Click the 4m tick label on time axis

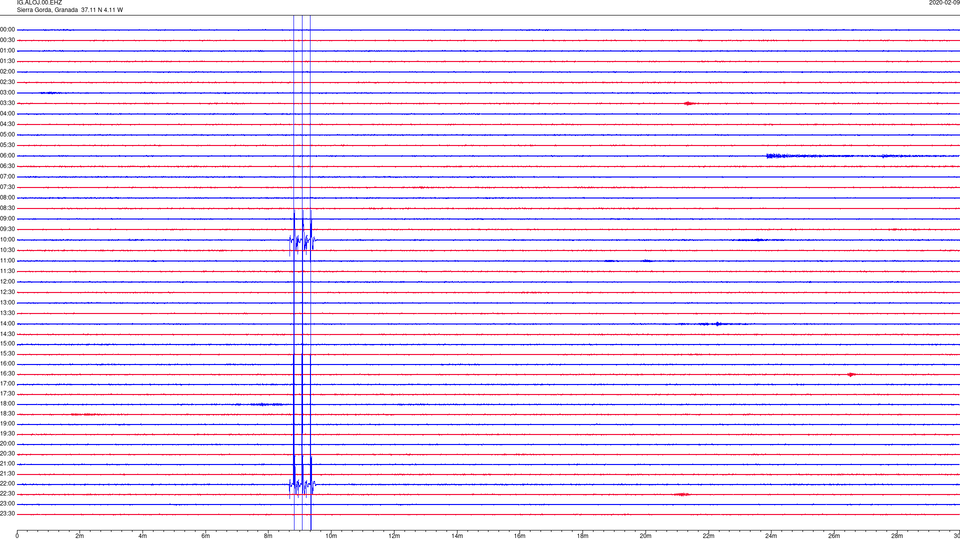point(143,536)
